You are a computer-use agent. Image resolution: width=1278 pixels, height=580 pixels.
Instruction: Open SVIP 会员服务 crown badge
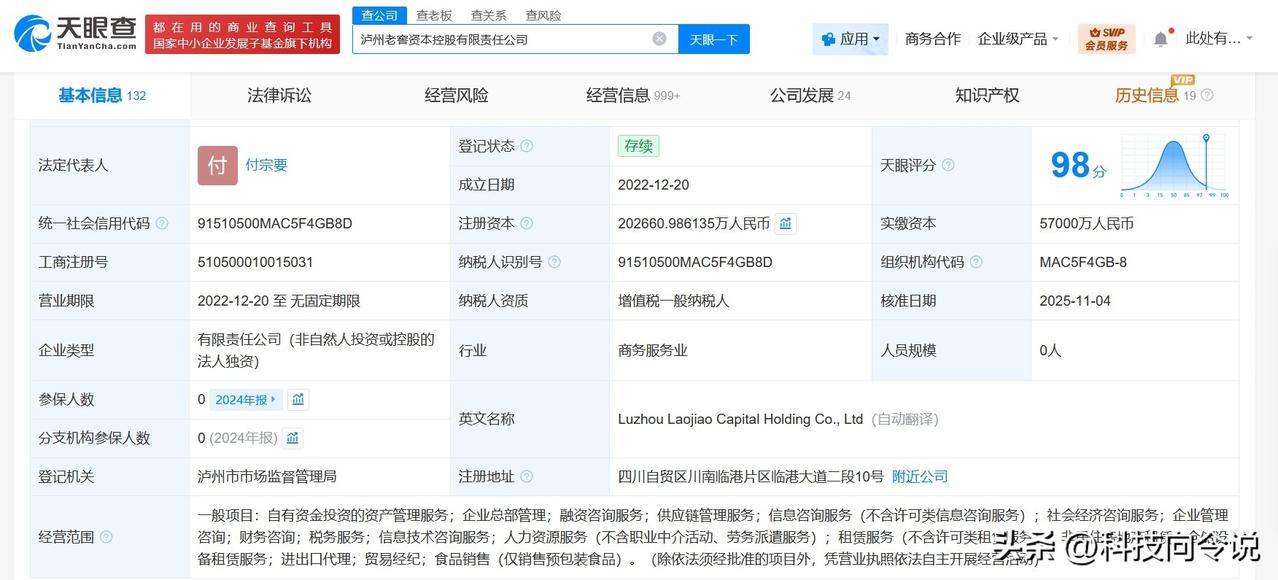coord(1106,37)
